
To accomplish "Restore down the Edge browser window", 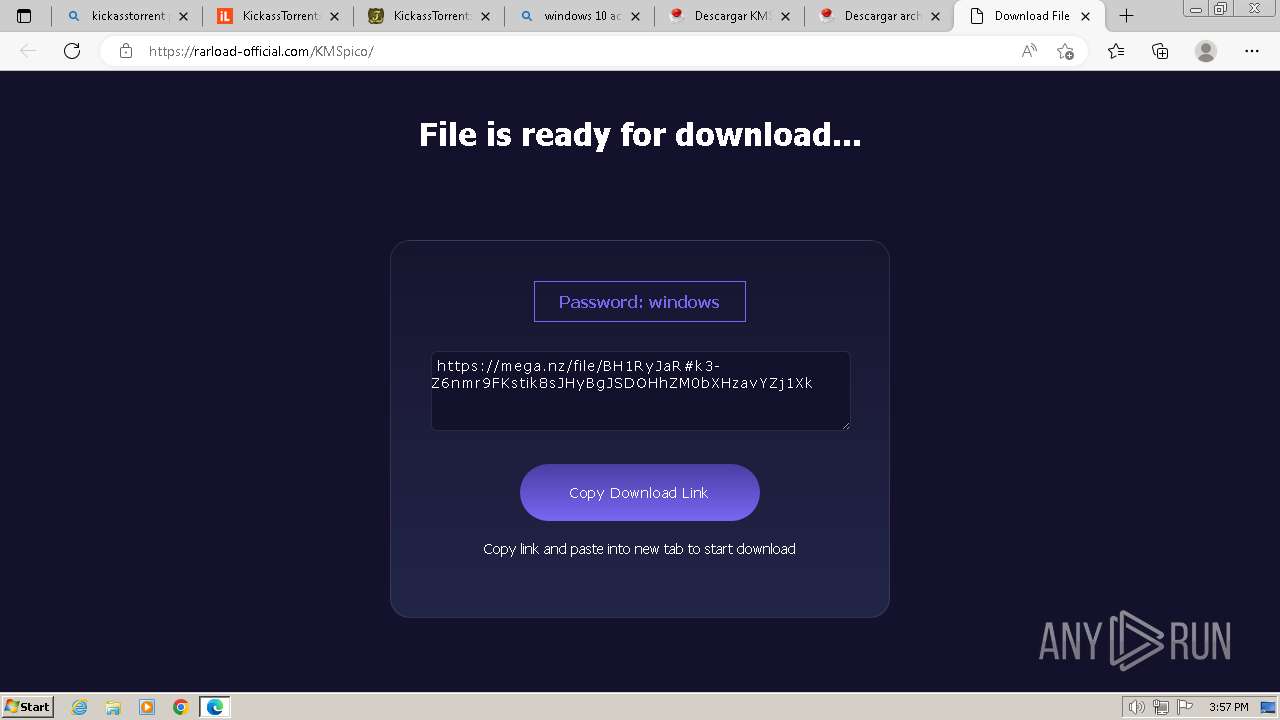I will (1221, 9).
